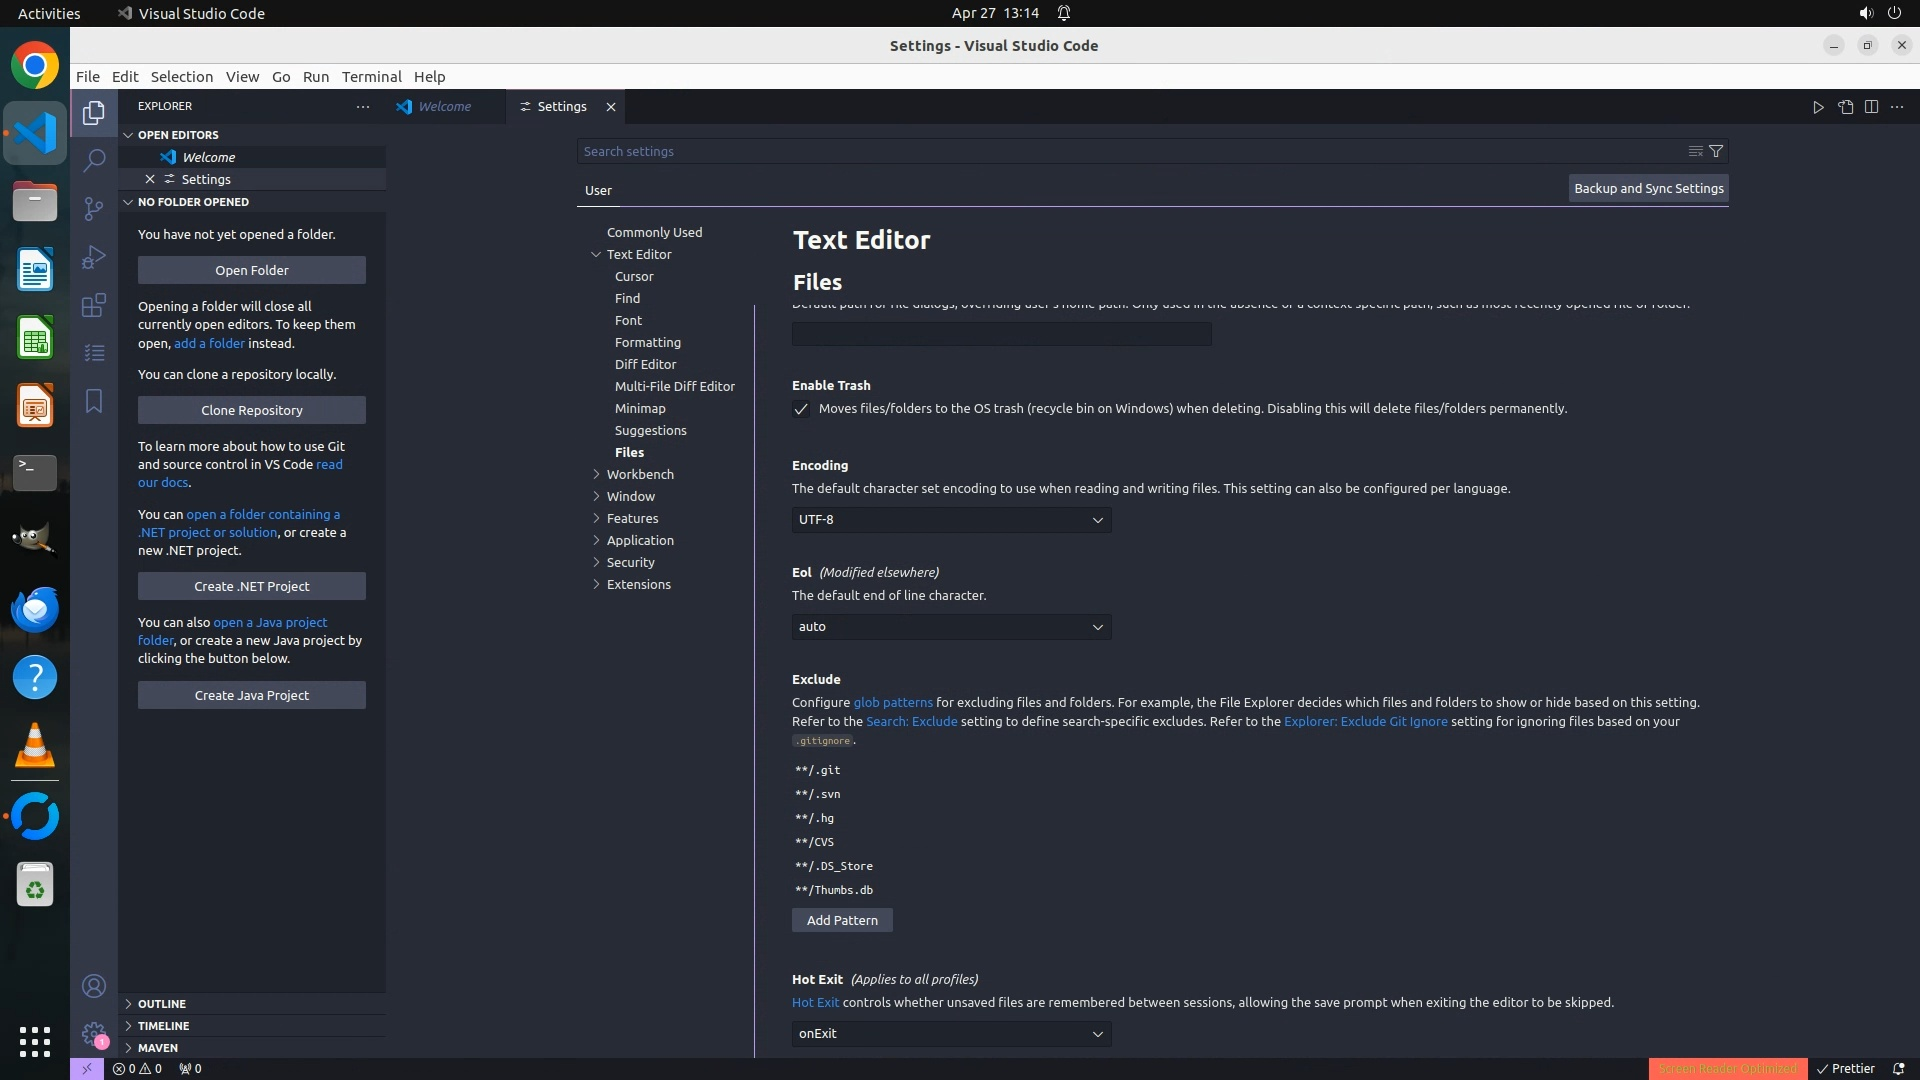Open Settings (JSON) icon in editor toolbar
1920x1080 pixels.
[1845, 107]
